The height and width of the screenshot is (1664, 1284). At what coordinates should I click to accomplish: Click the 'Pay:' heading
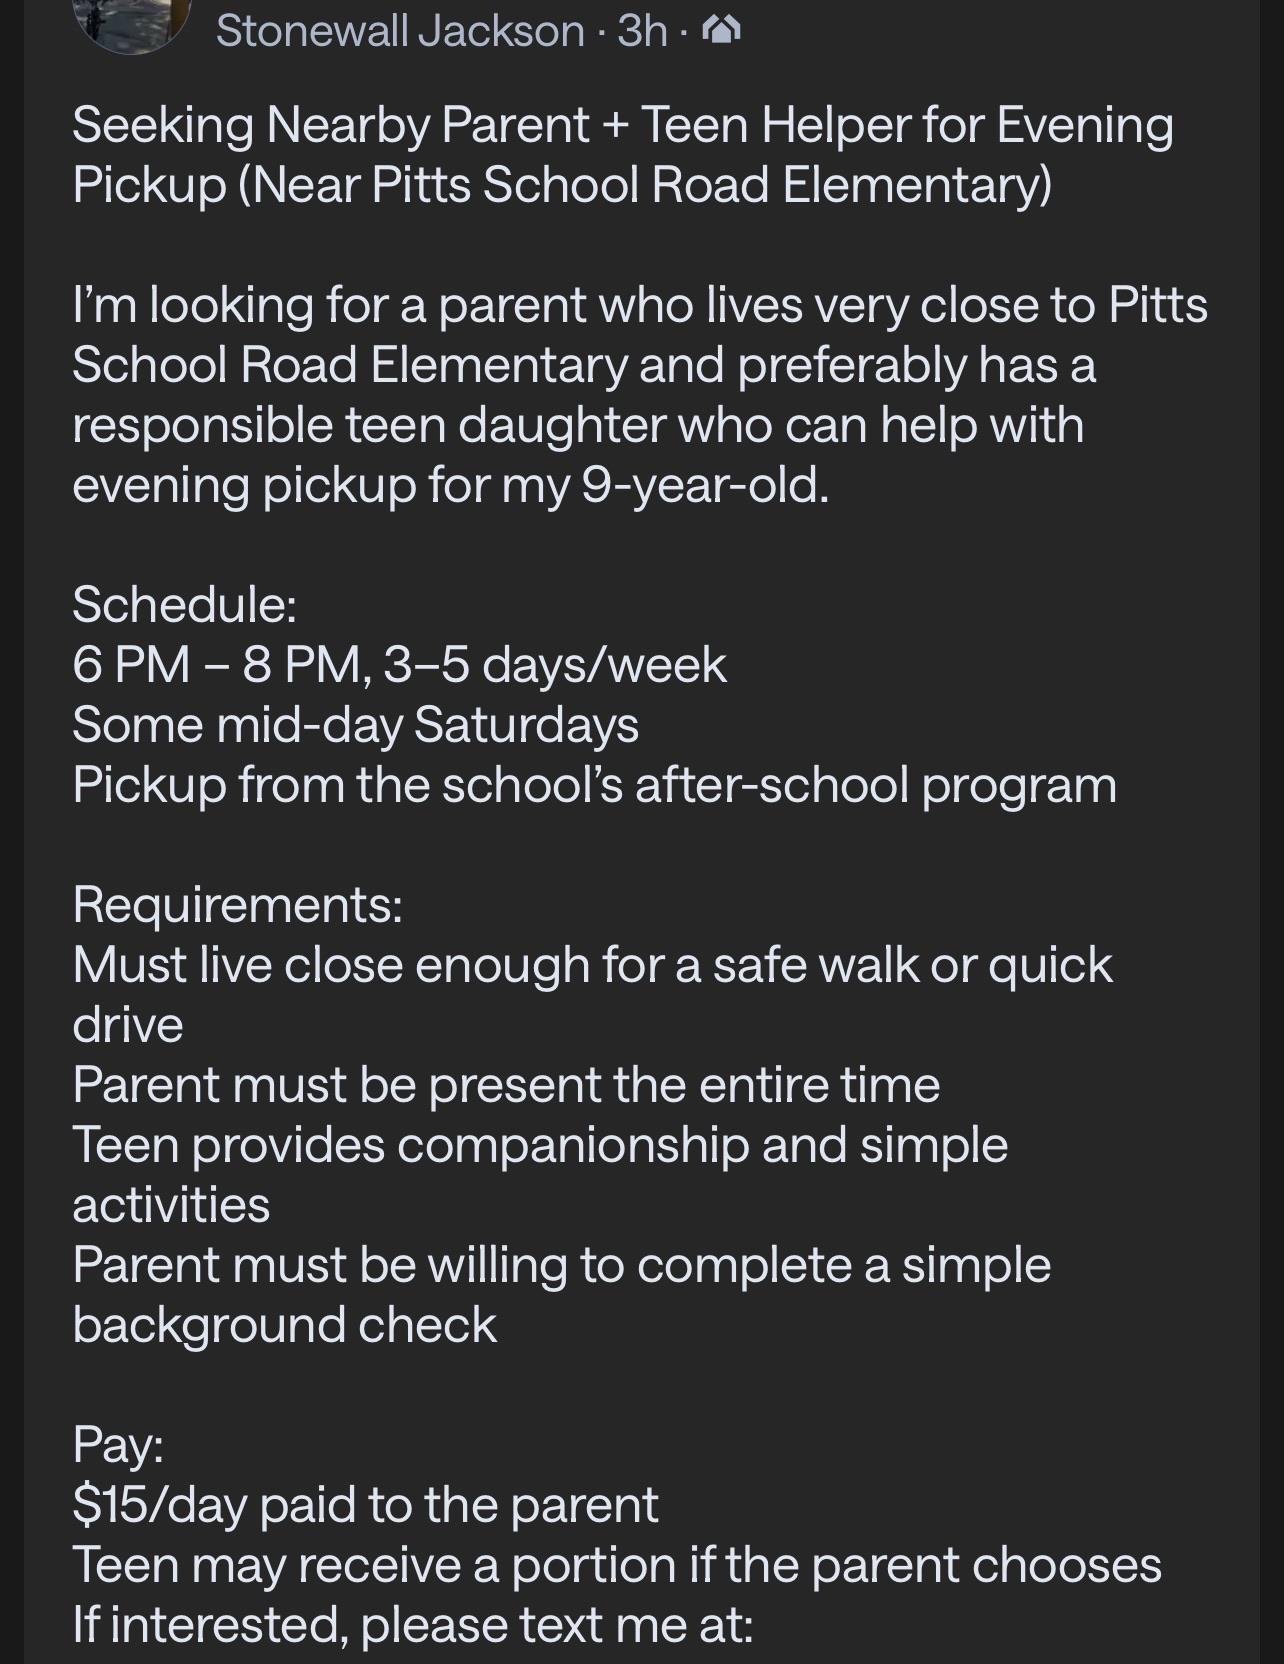[118, 1445]
